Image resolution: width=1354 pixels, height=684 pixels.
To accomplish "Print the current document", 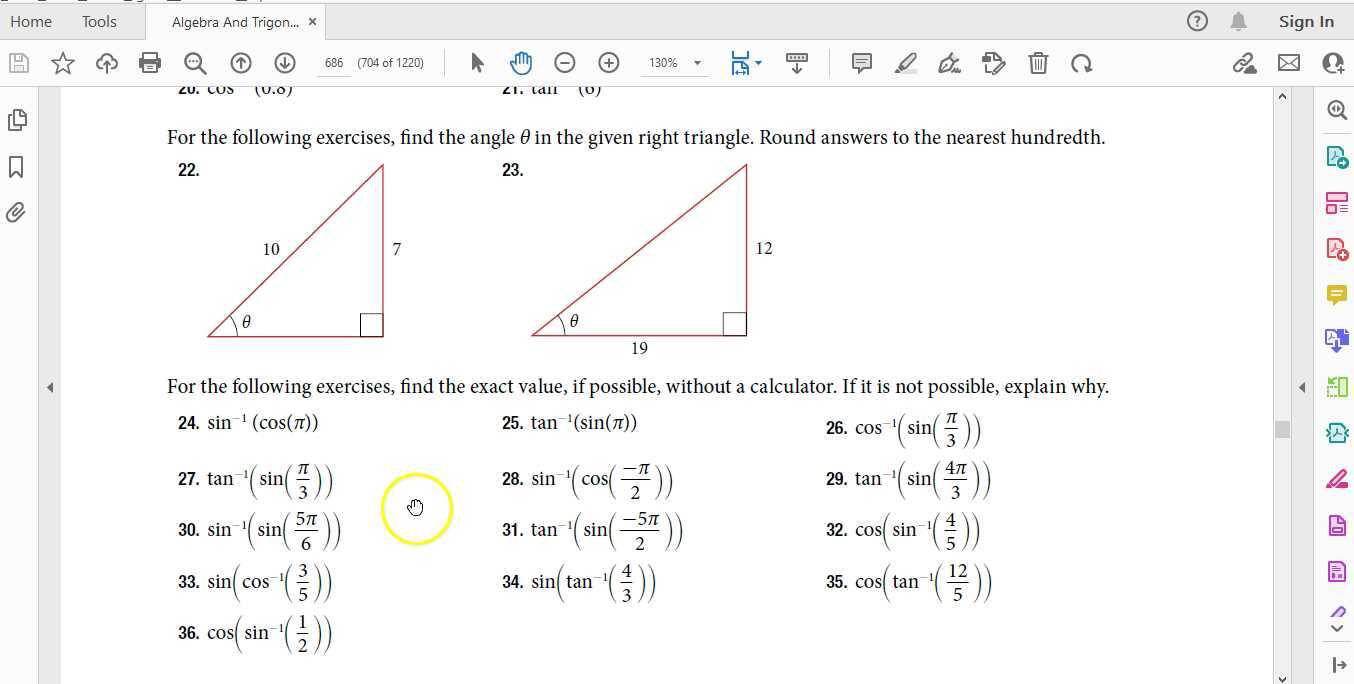I will point(150,62).
